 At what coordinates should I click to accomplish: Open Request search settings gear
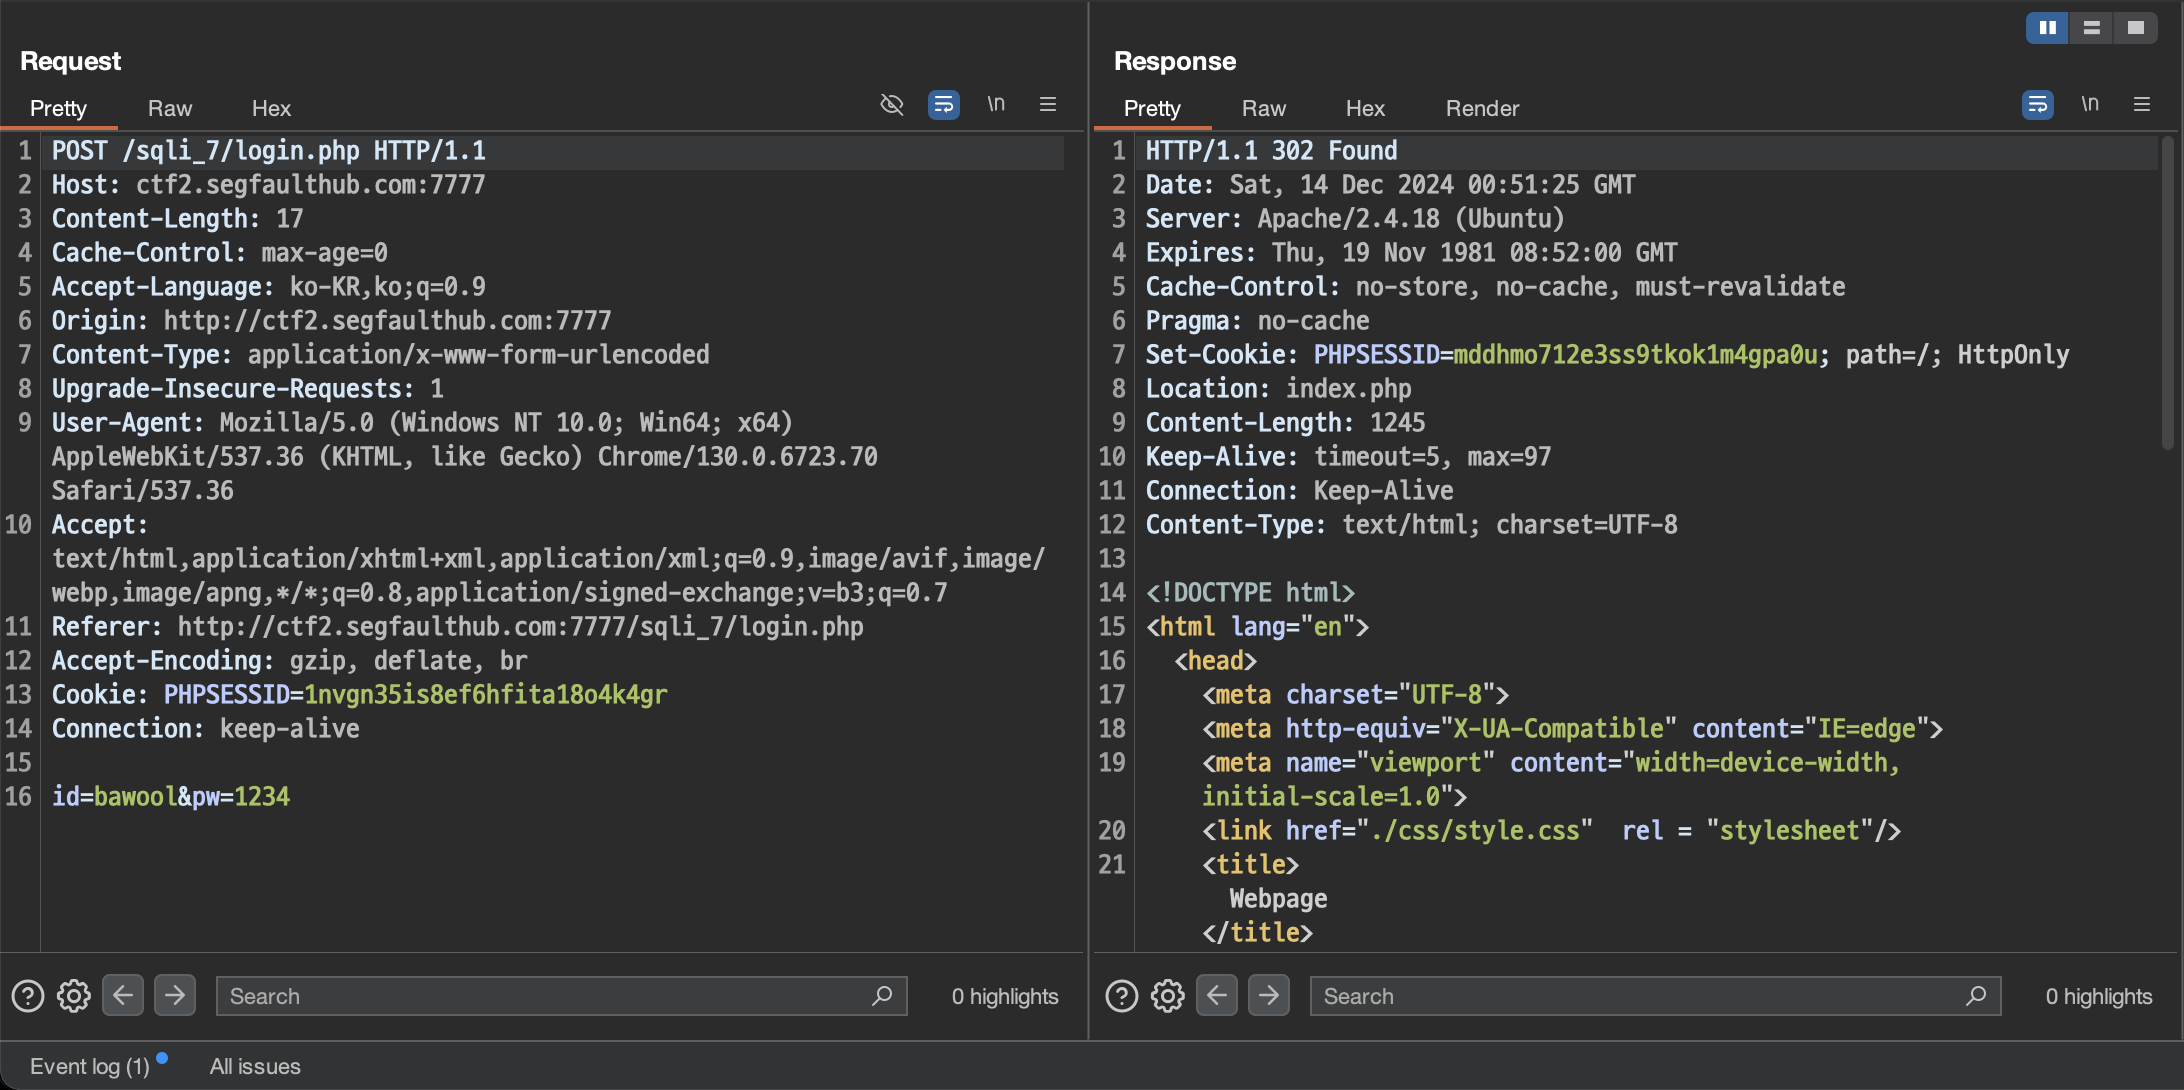click(x=74, y=996)
